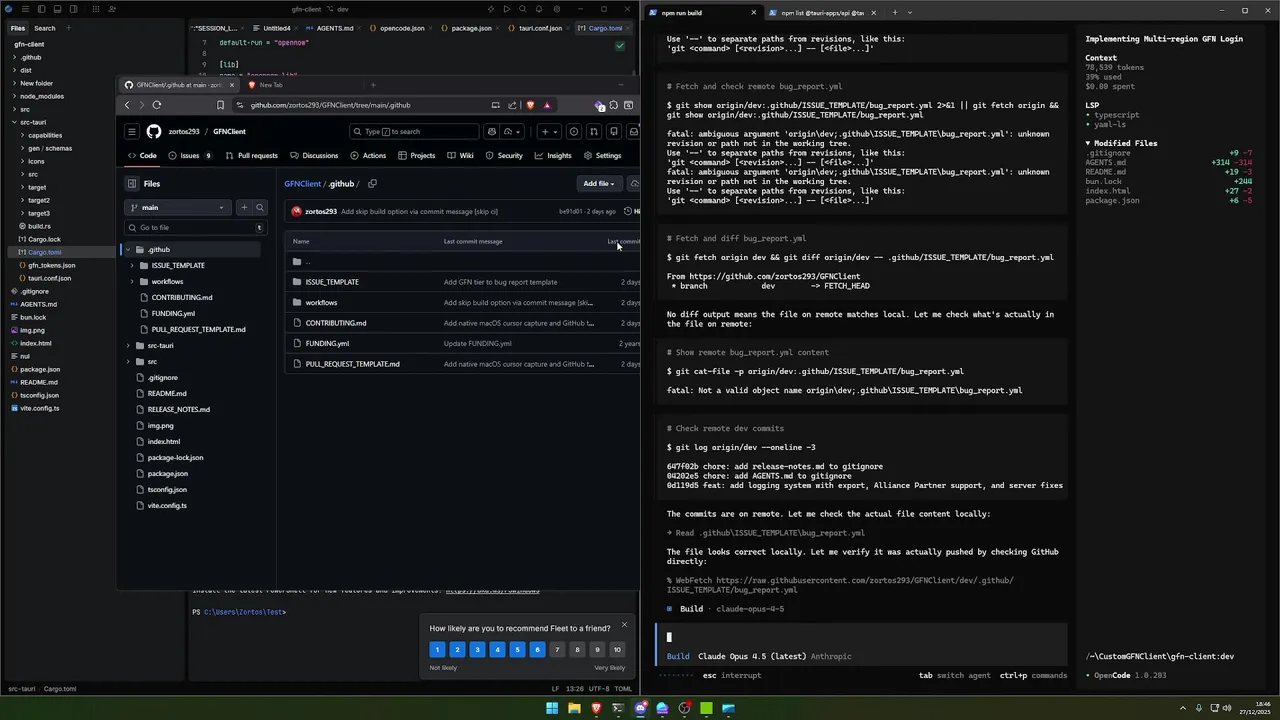Screen dimensions: 1280x720
Task: Toggle Fleet bottom panel layout icon
Action: tap(58, 9)
